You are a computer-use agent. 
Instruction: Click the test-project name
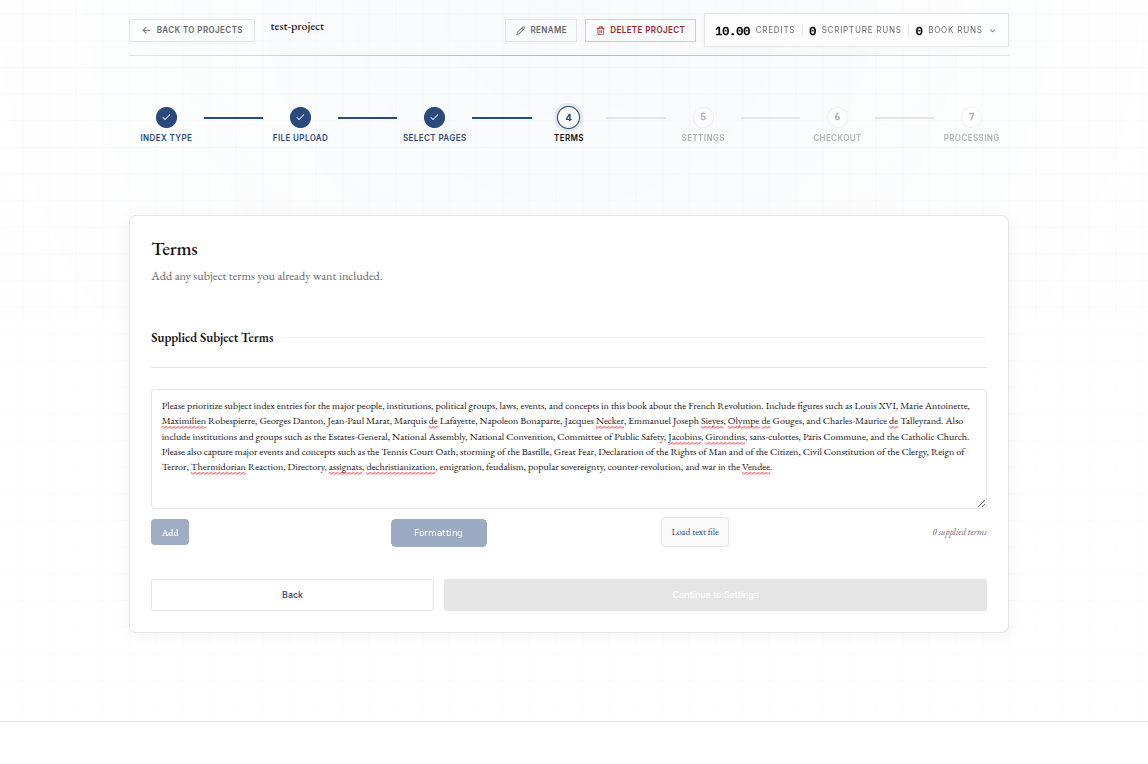pyautogui.click(x=297, y=26)
